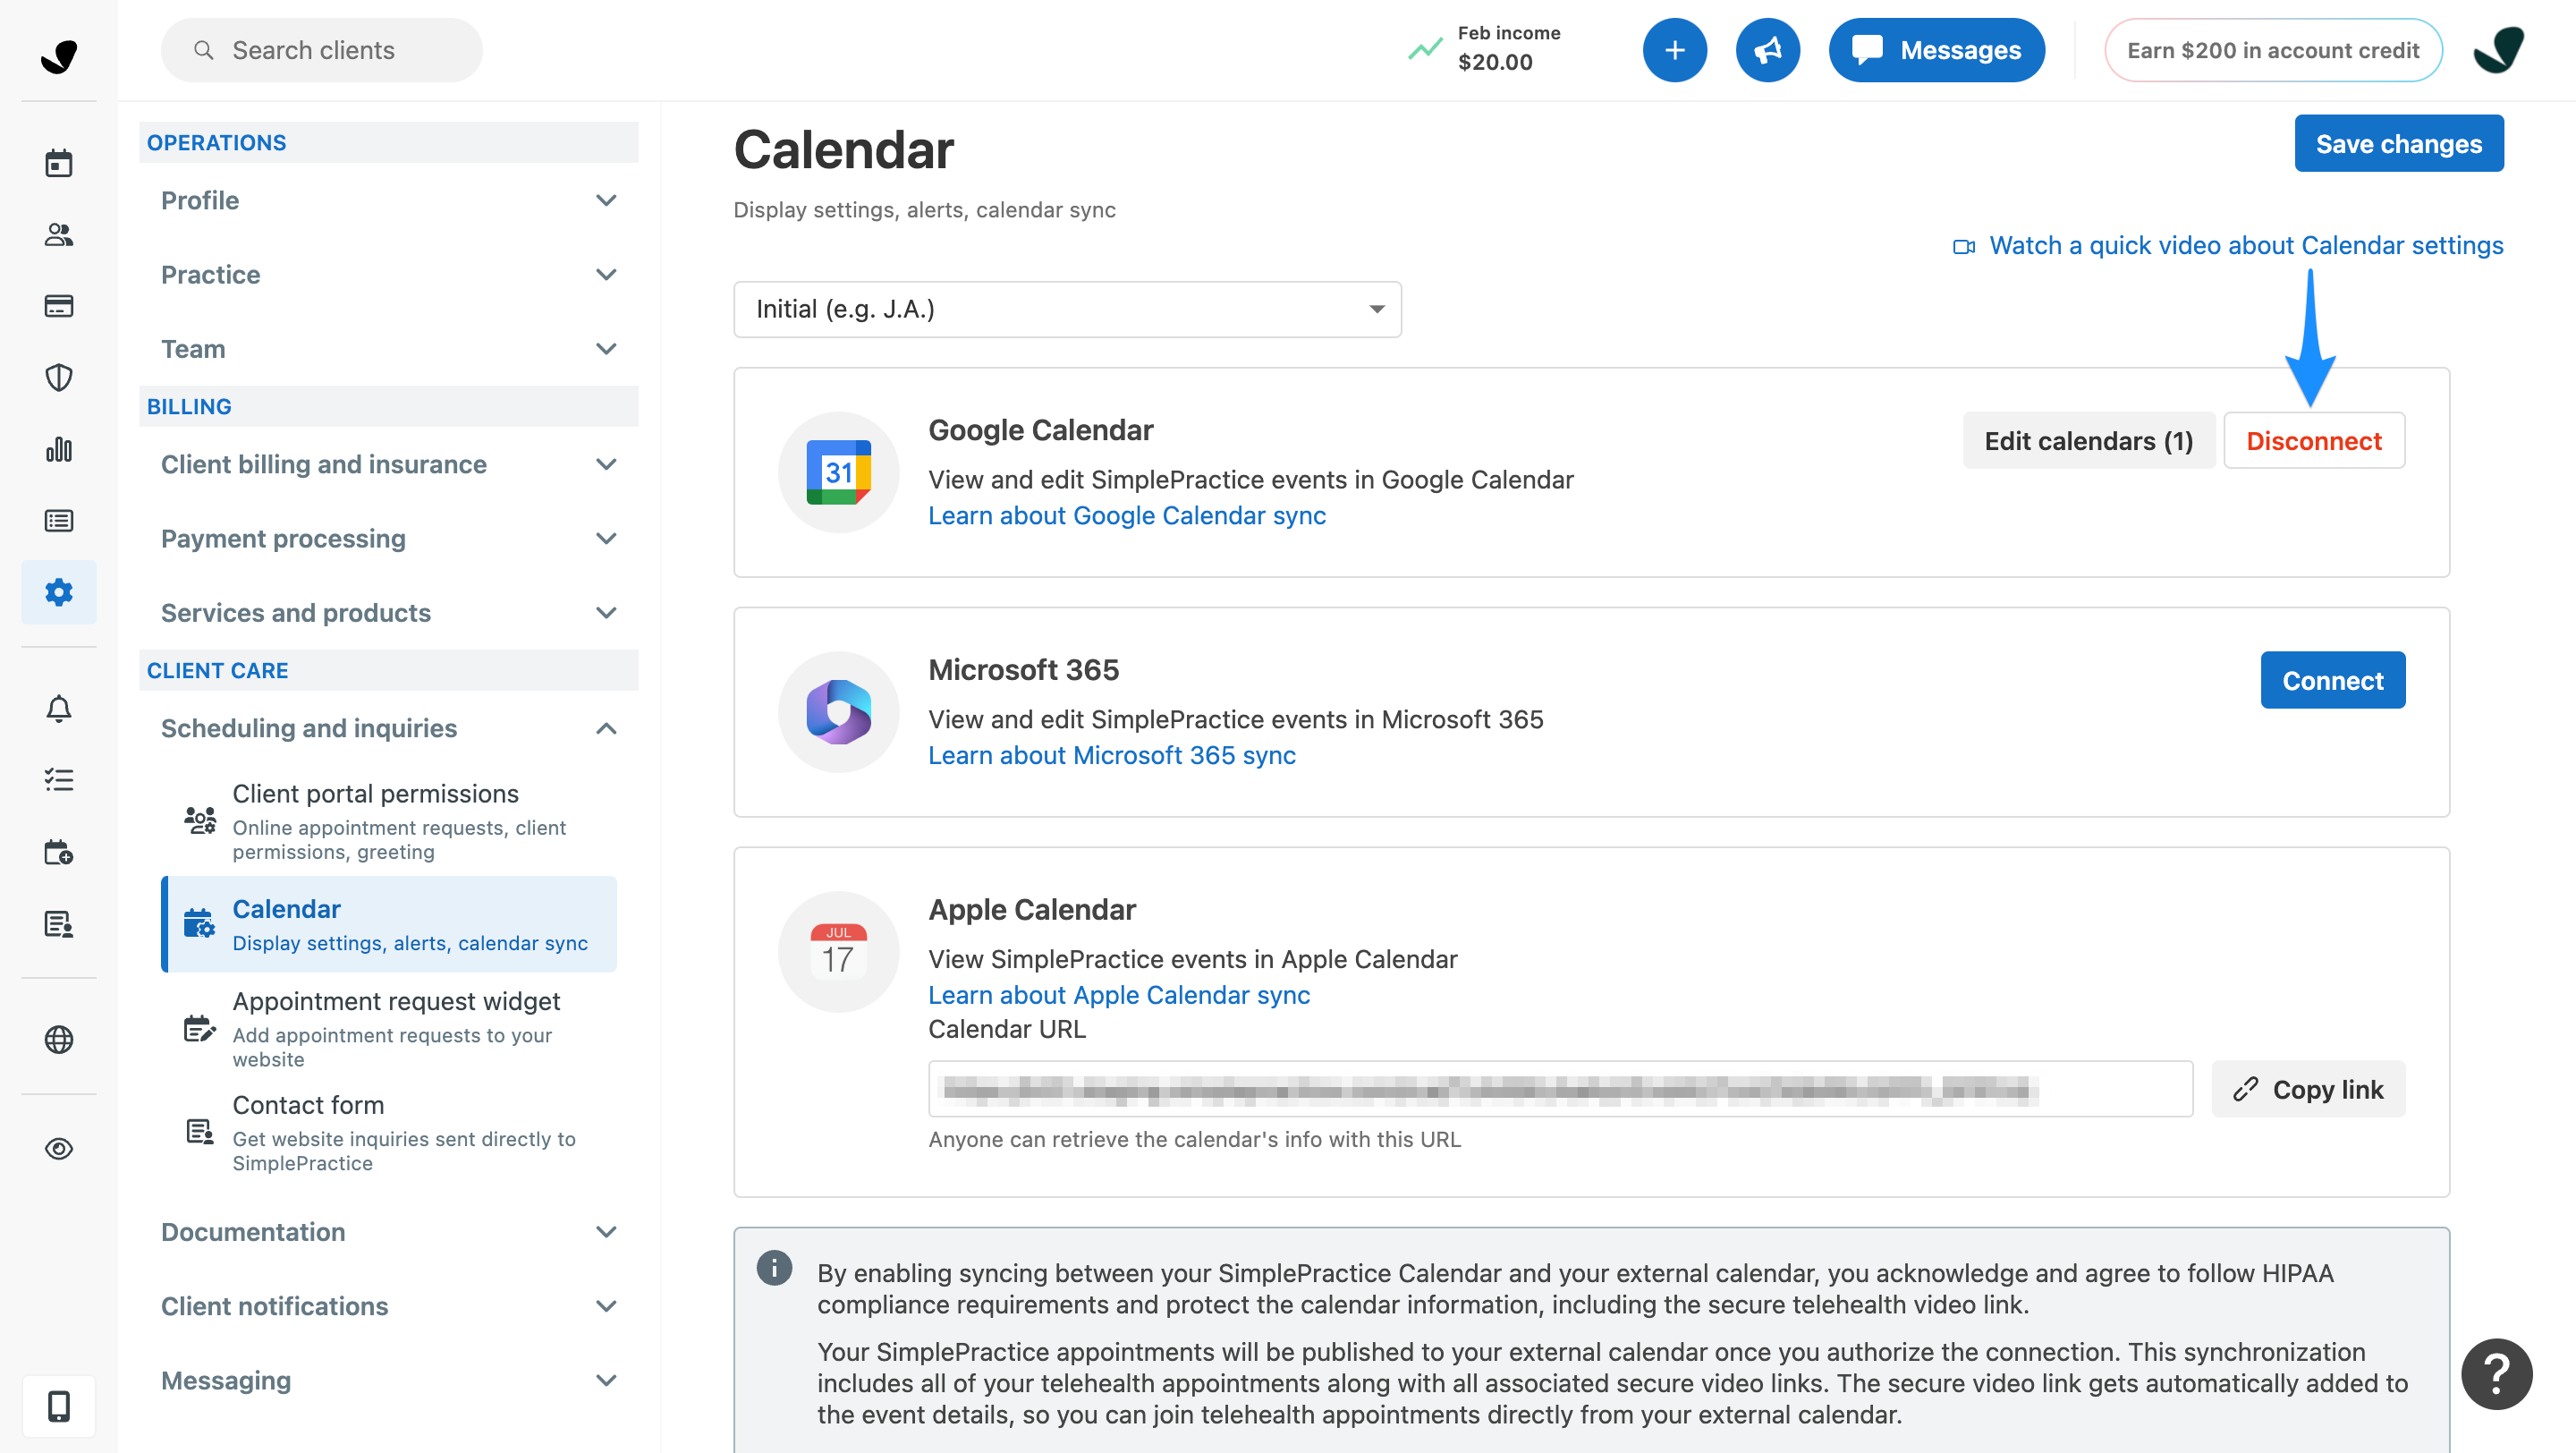Open the eye icon in left rail
2576x1453 pixels.
coord(59,1149)
